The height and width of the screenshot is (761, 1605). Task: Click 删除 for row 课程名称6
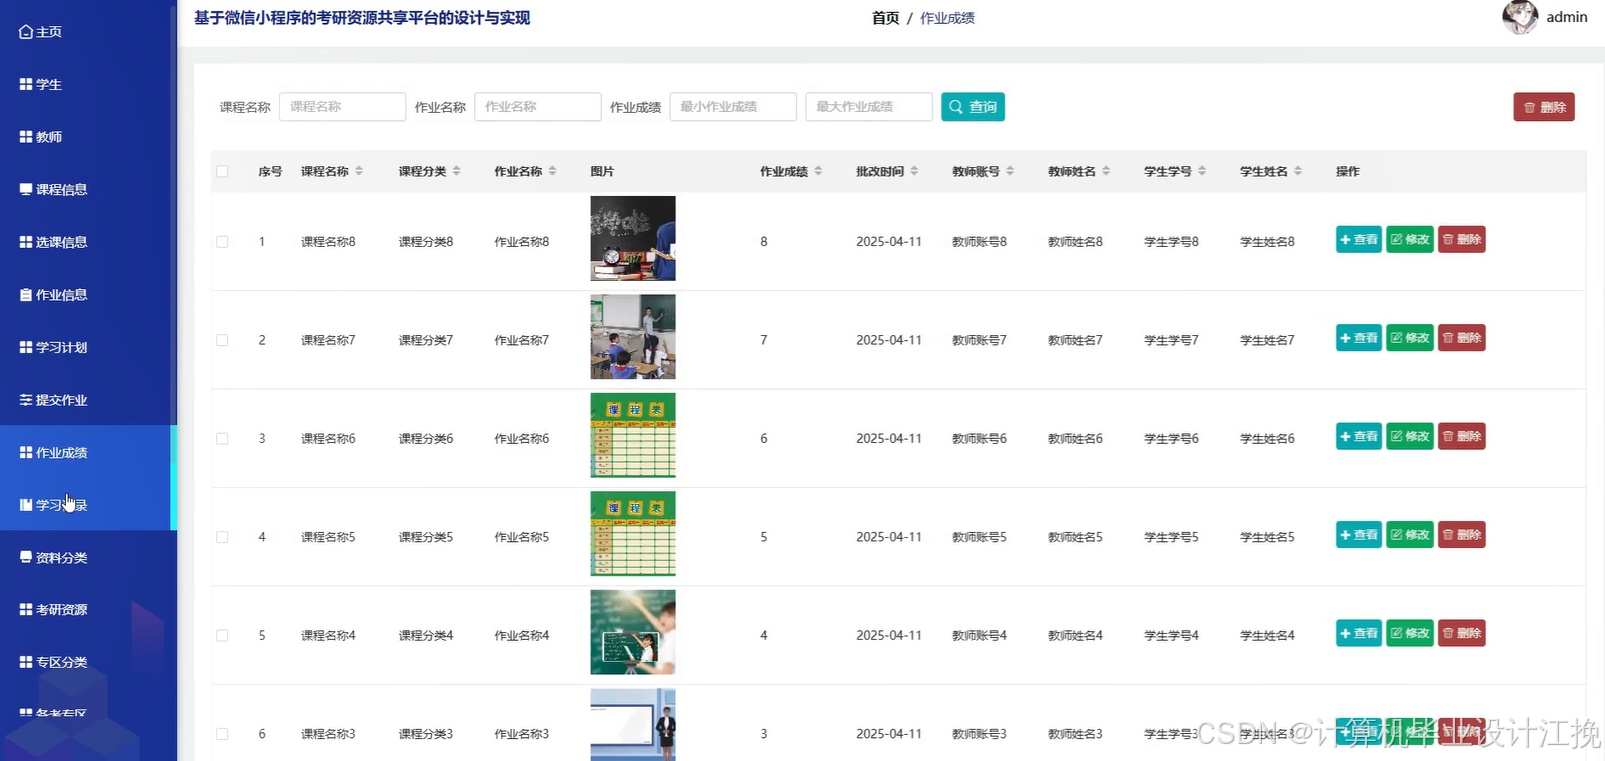pyautogui.click(x=1462, y=436)
